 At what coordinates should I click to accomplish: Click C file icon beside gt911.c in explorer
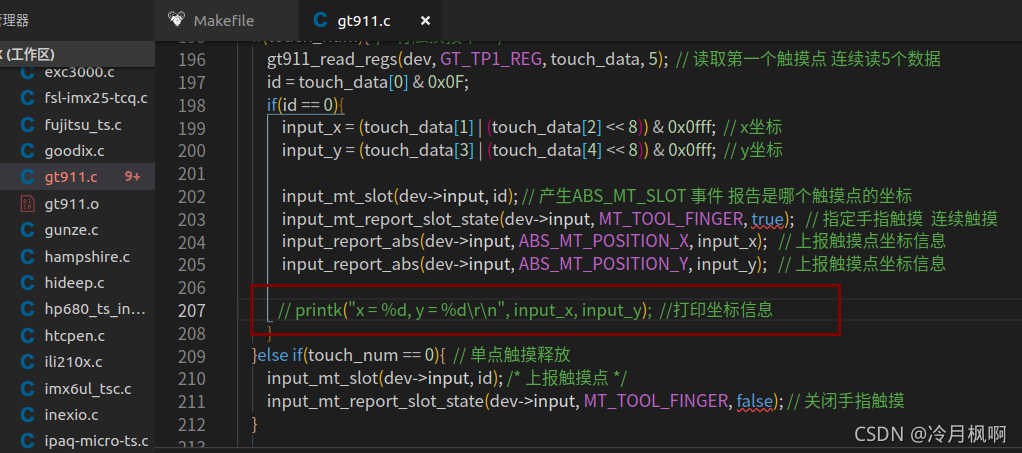pos(27,177)
